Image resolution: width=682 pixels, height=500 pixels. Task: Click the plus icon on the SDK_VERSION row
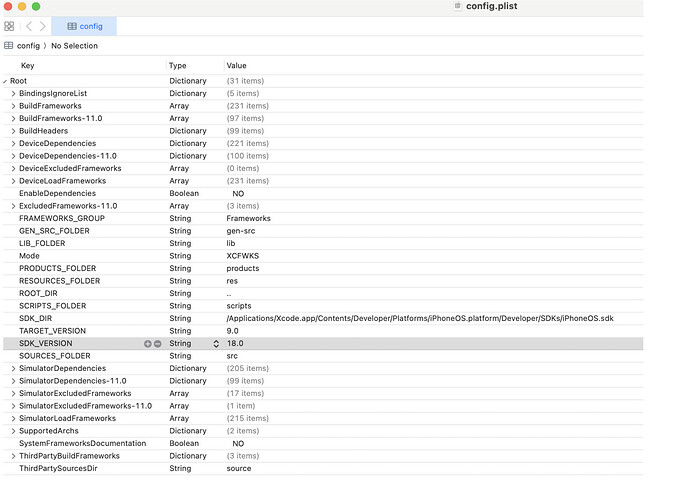pos(148,343)
